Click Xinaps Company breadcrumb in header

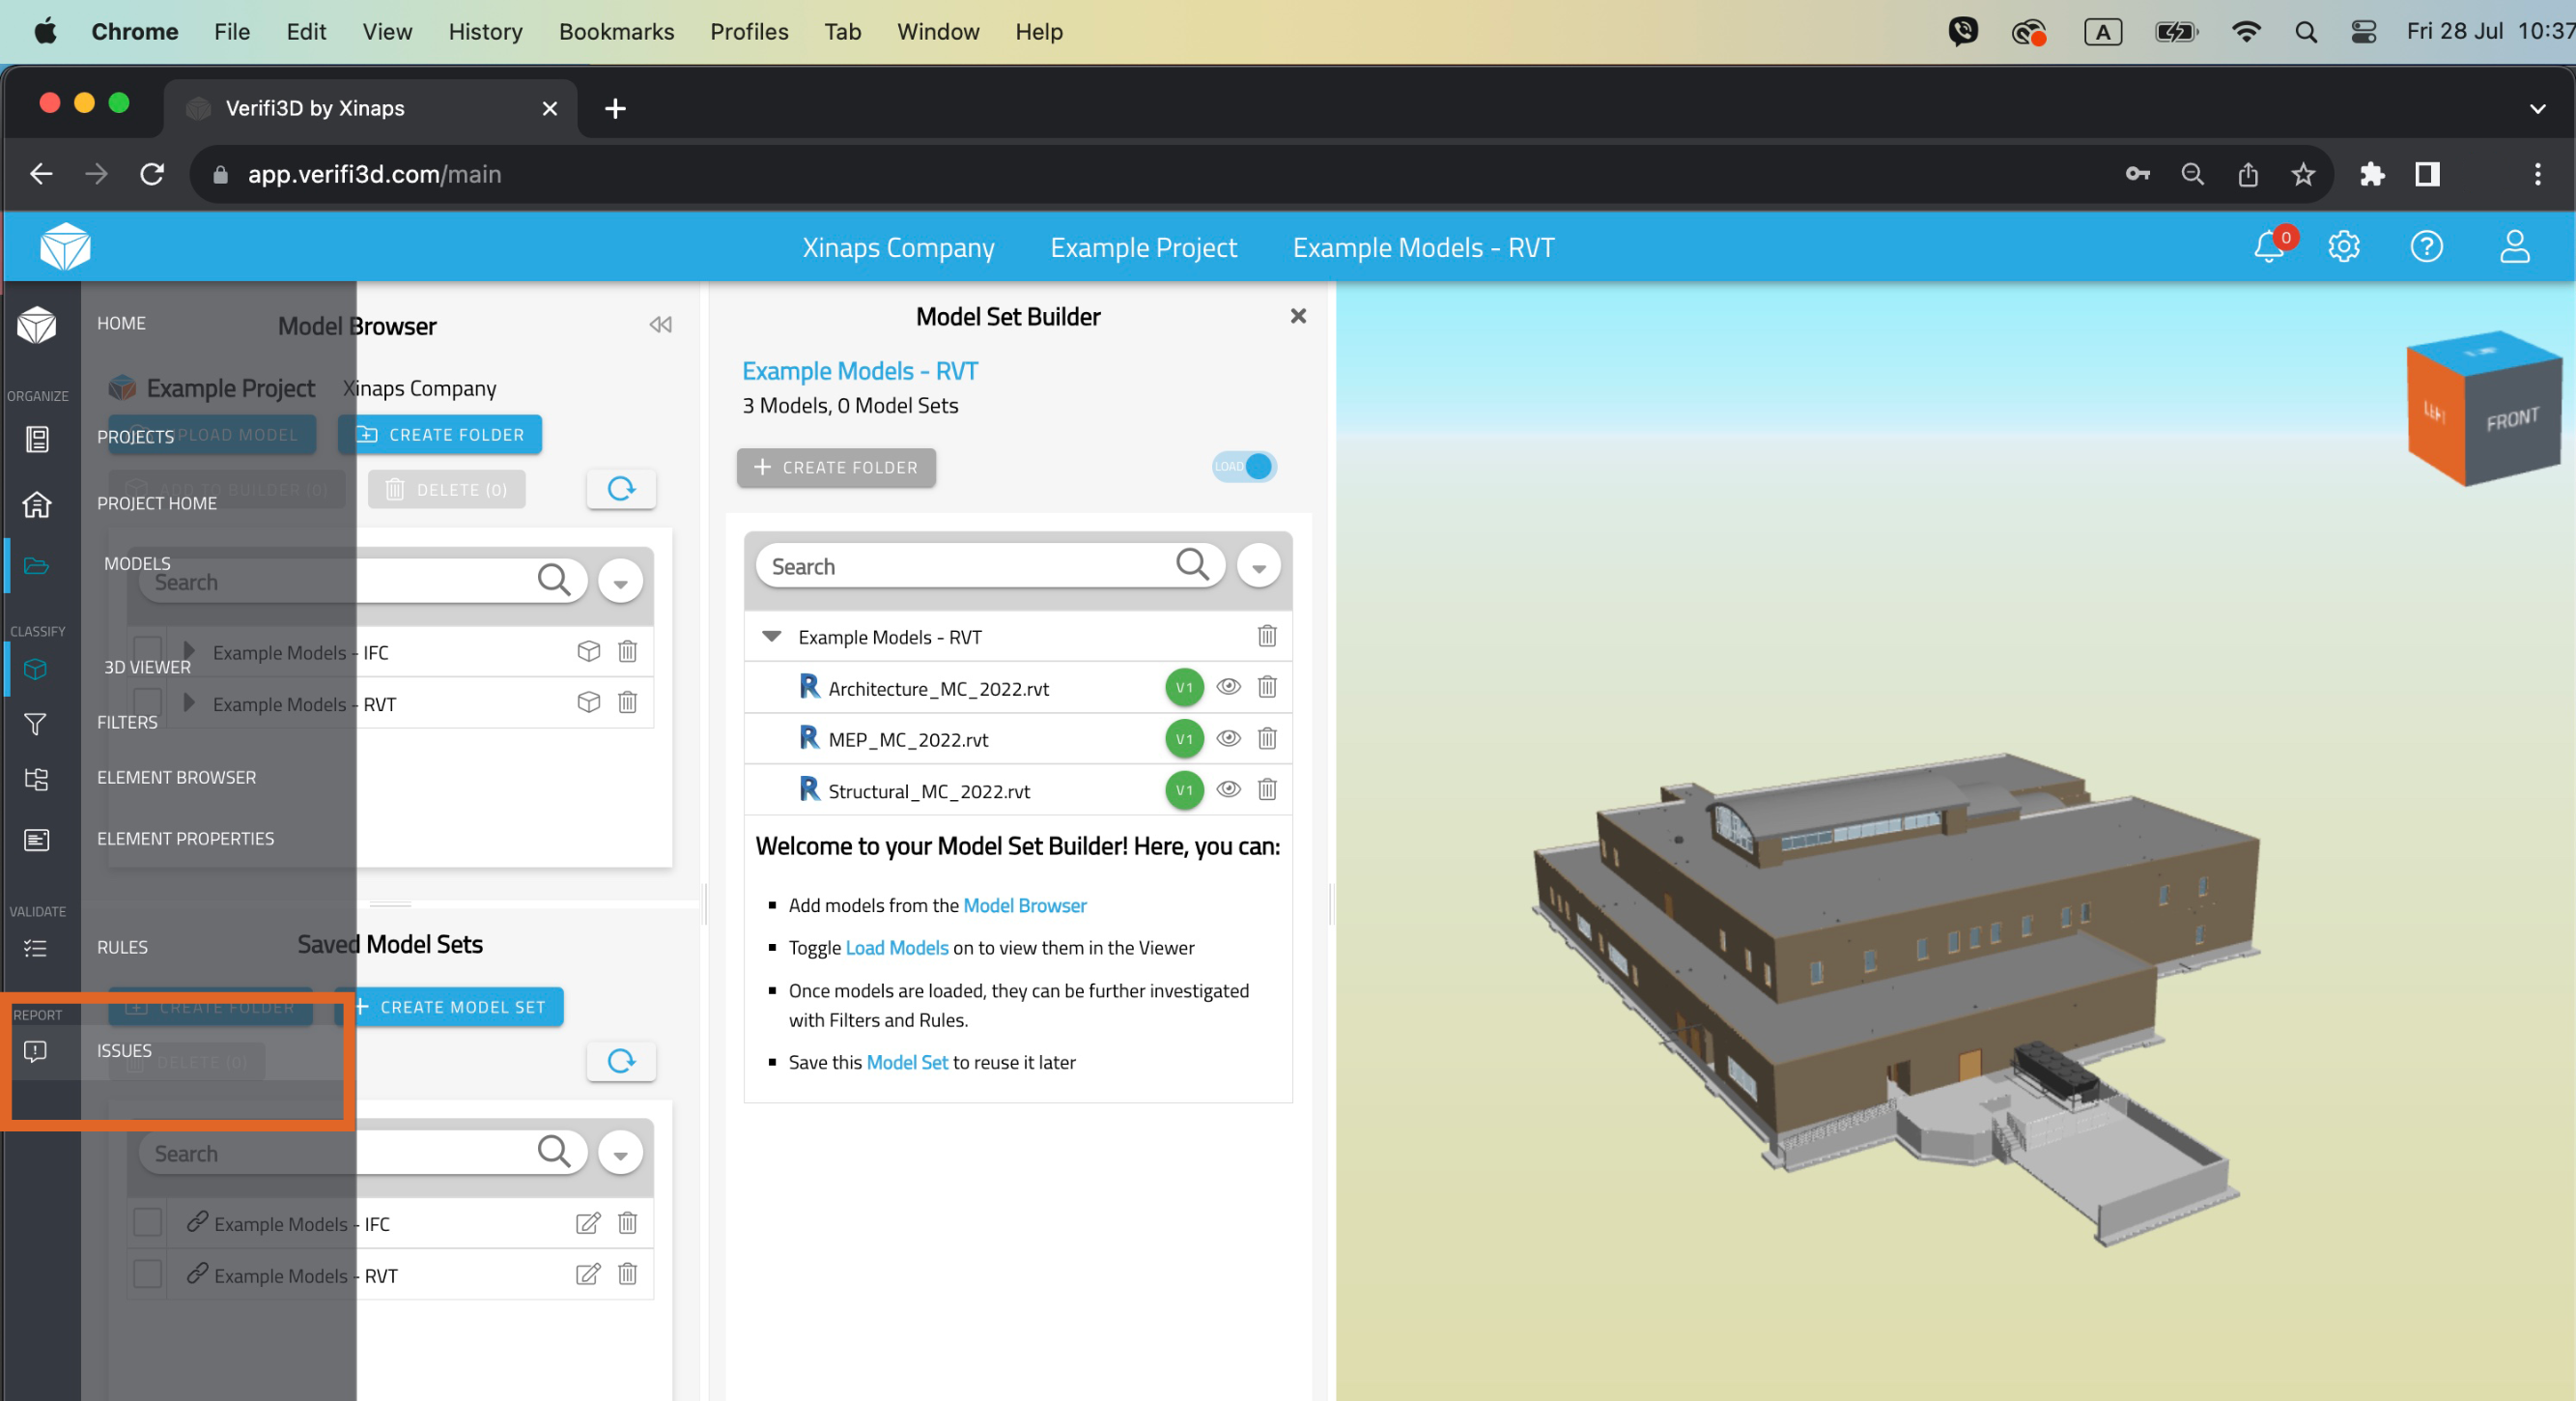[x=898, y=247]
